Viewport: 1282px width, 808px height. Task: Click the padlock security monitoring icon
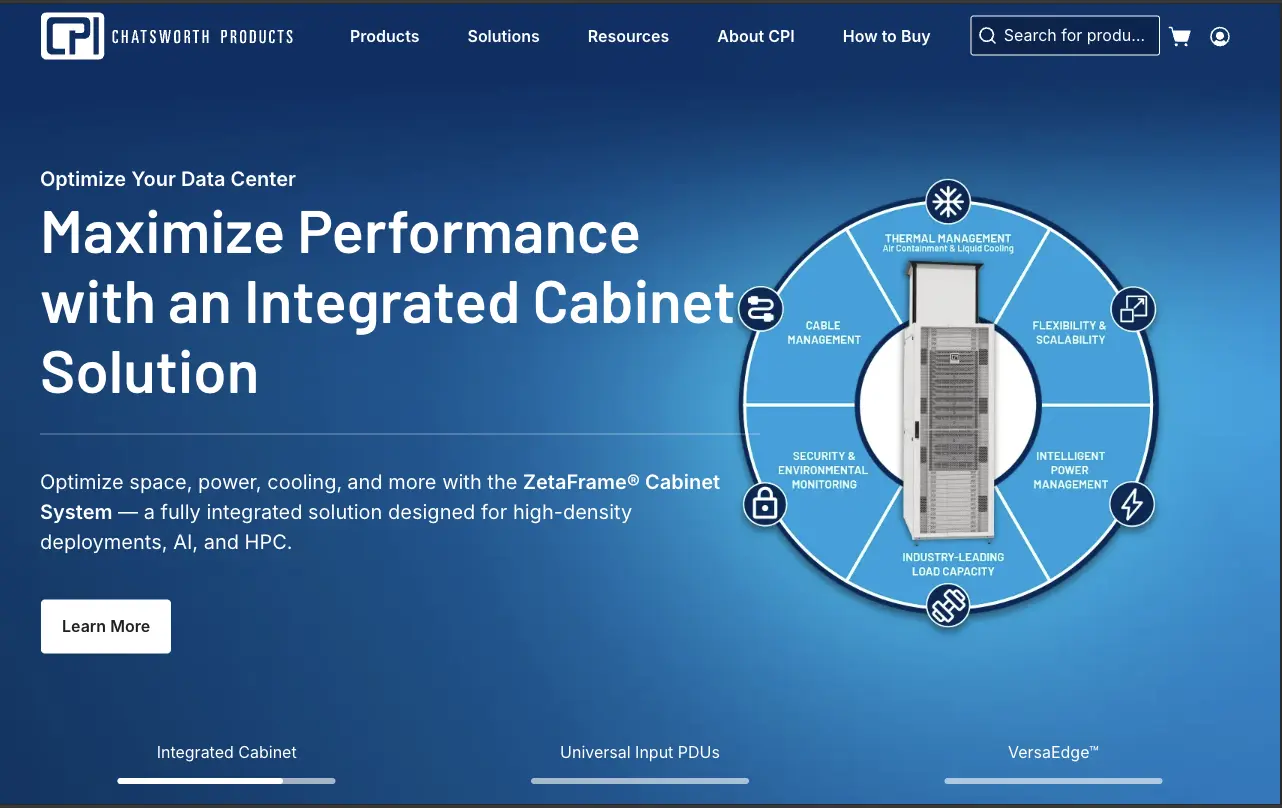coord(765,504)
